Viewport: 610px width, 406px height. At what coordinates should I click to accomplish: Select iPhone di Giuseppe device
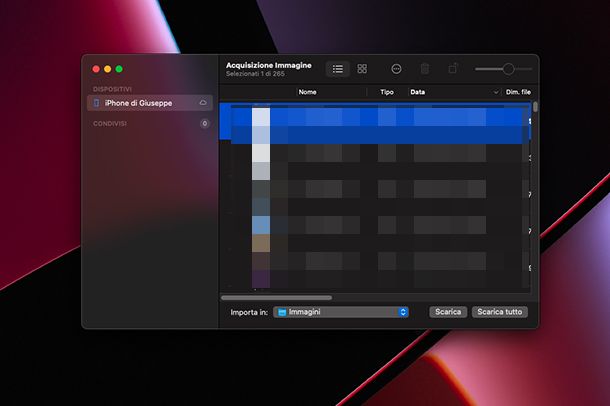pos(150,103)
